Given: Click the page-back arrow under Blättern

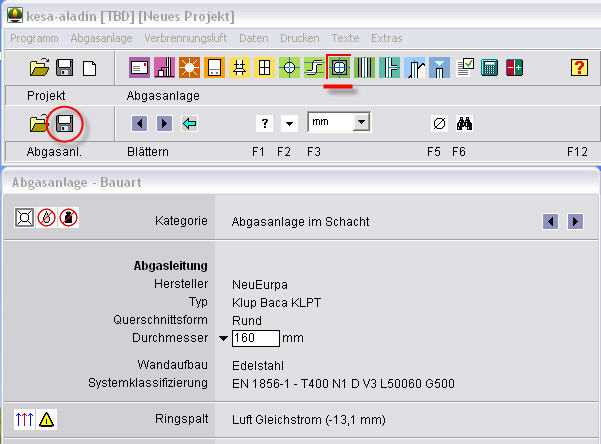Looking at the screenshot, I should pos(140,124).
